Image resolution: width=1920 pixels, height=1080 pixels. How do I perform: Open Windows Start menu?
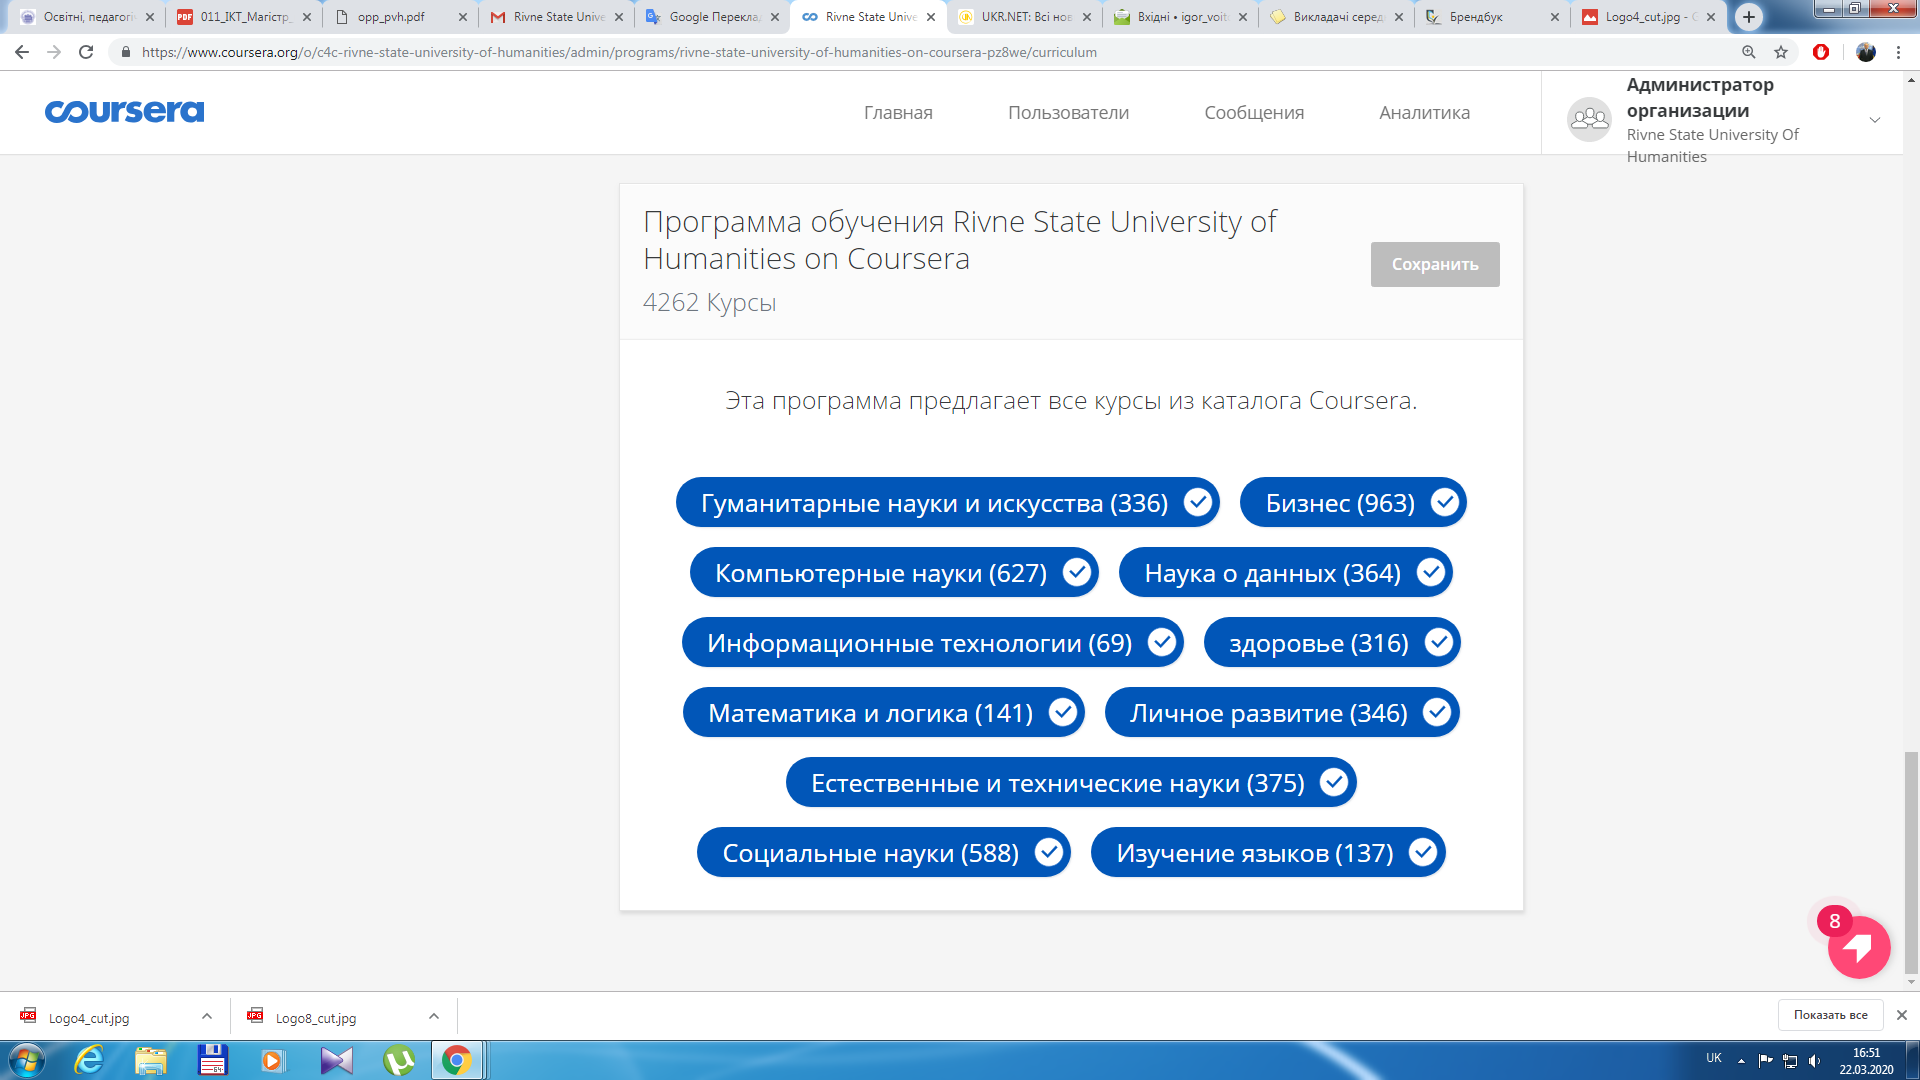point(26,1060)
